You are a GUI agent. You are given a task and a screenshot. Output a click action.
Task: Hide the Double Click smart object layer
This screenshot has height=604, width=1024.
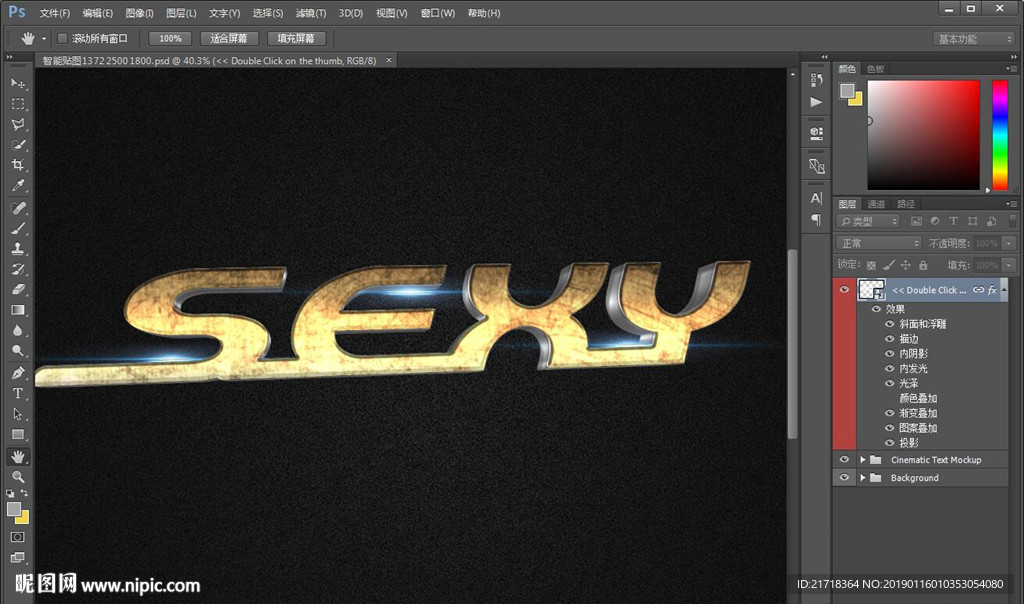[844, 289]
